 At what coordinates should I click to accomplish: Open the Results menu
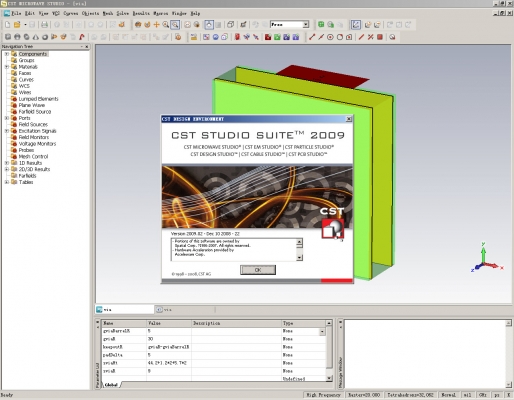pyautogui.click(x=141, y=13)
